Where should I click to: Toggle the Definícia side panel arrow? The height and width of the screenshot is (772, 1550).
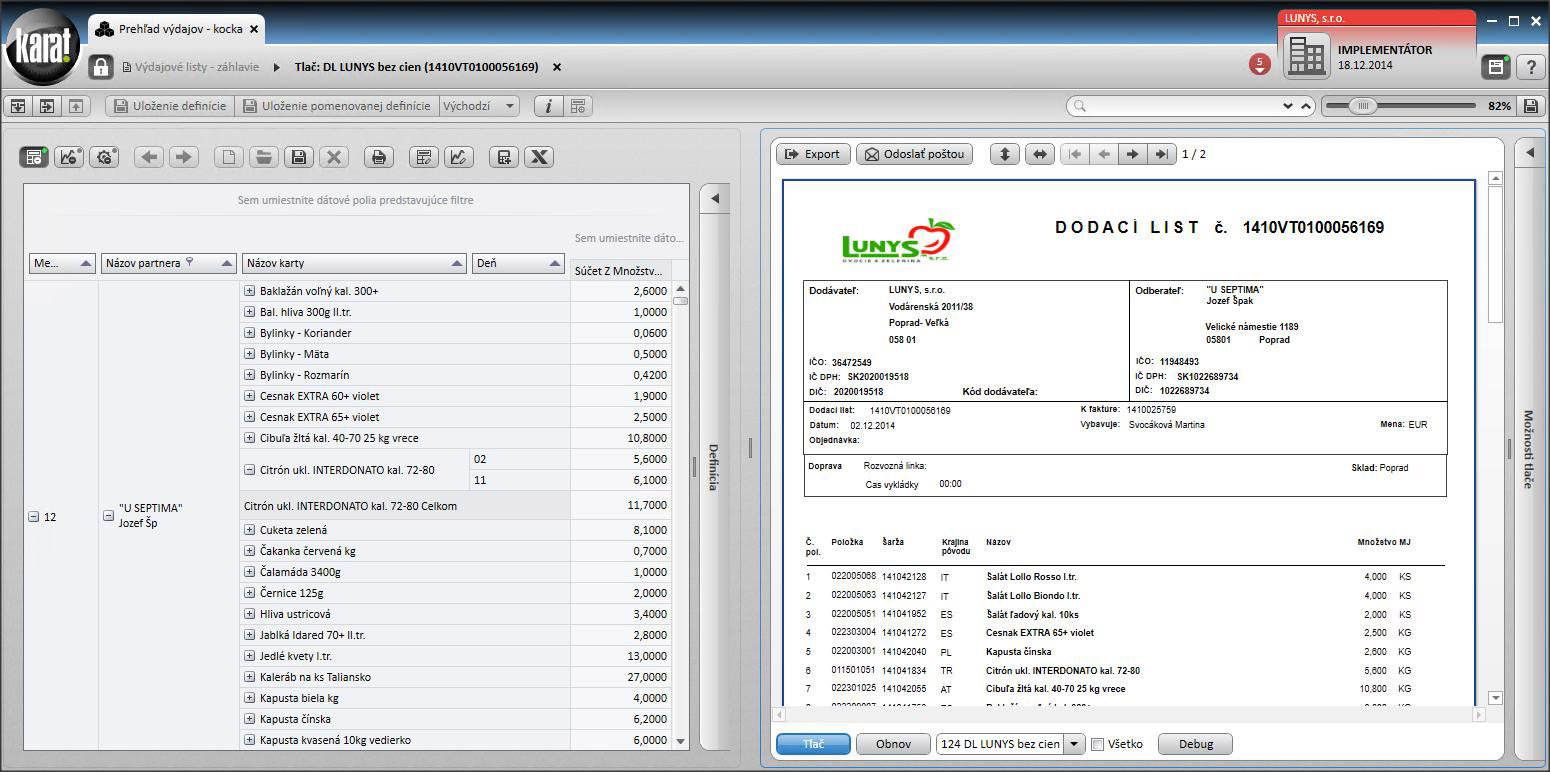point(714,198)
